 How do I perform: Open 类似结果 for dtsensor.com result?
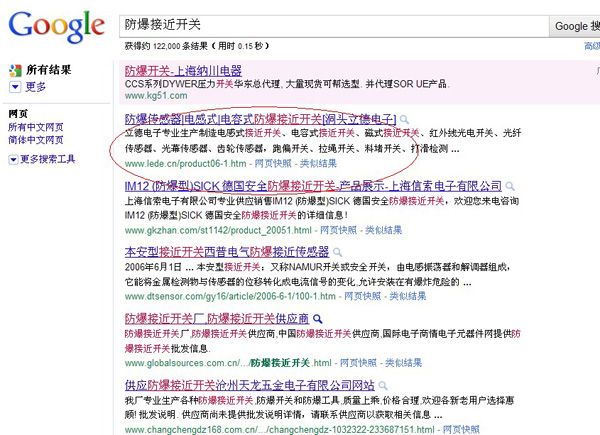coord(408,296)
